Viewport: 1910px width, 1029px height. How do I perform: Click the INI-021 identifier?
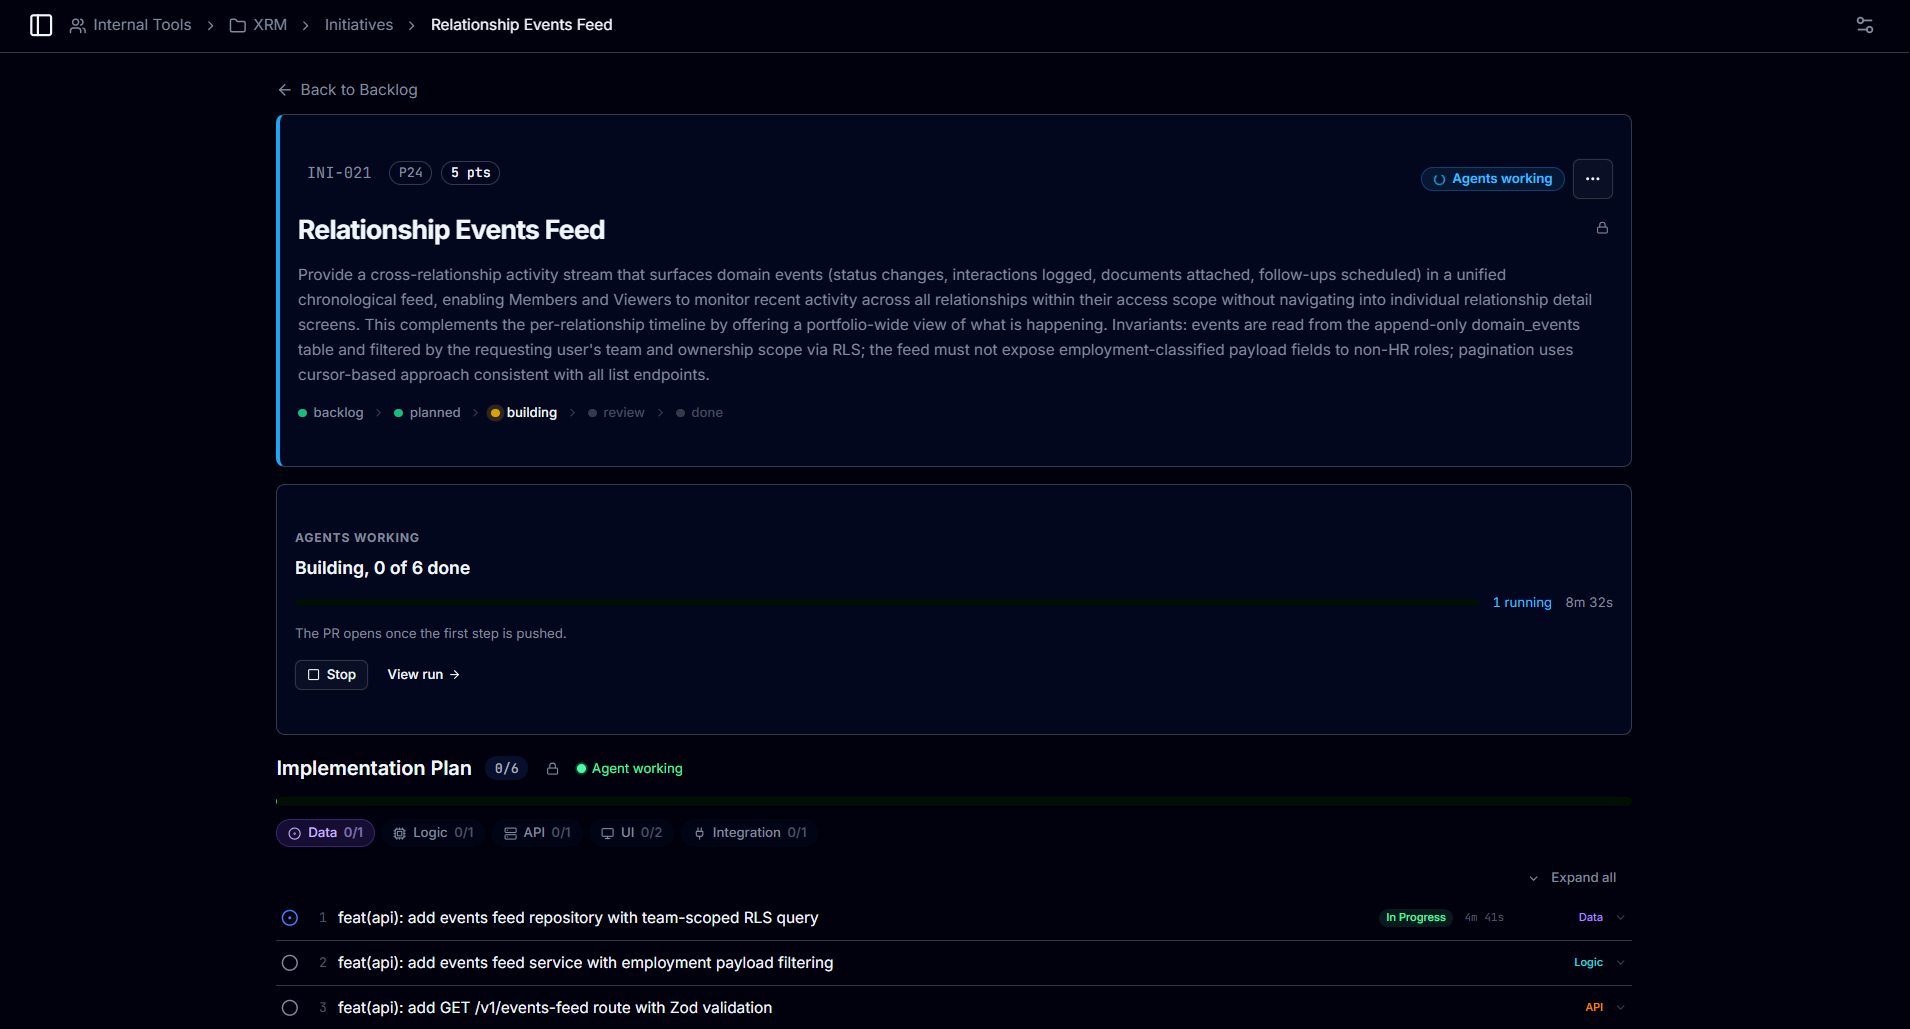pyautogui.click(x=339, y=173)
